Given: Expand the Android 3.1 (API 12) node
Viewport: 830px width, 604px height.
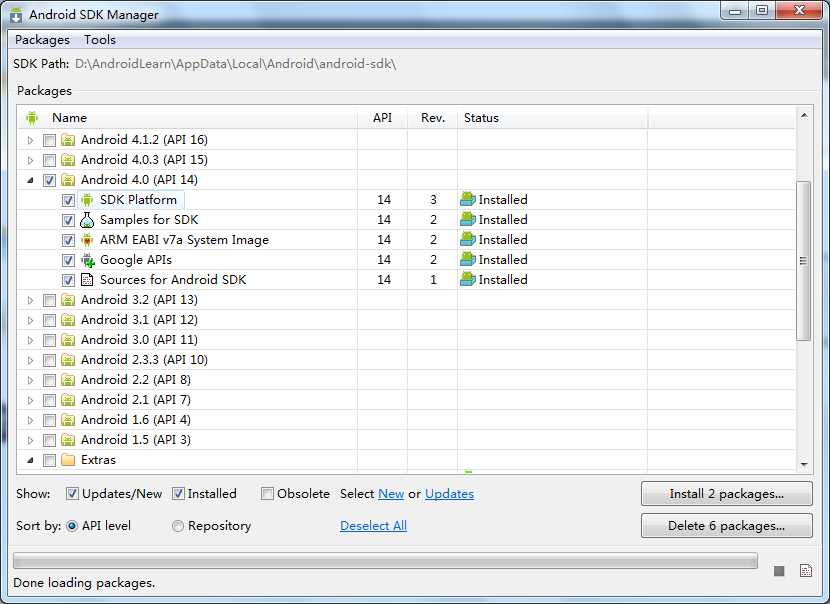Looking at the screenshot, I should pos(30,321).
